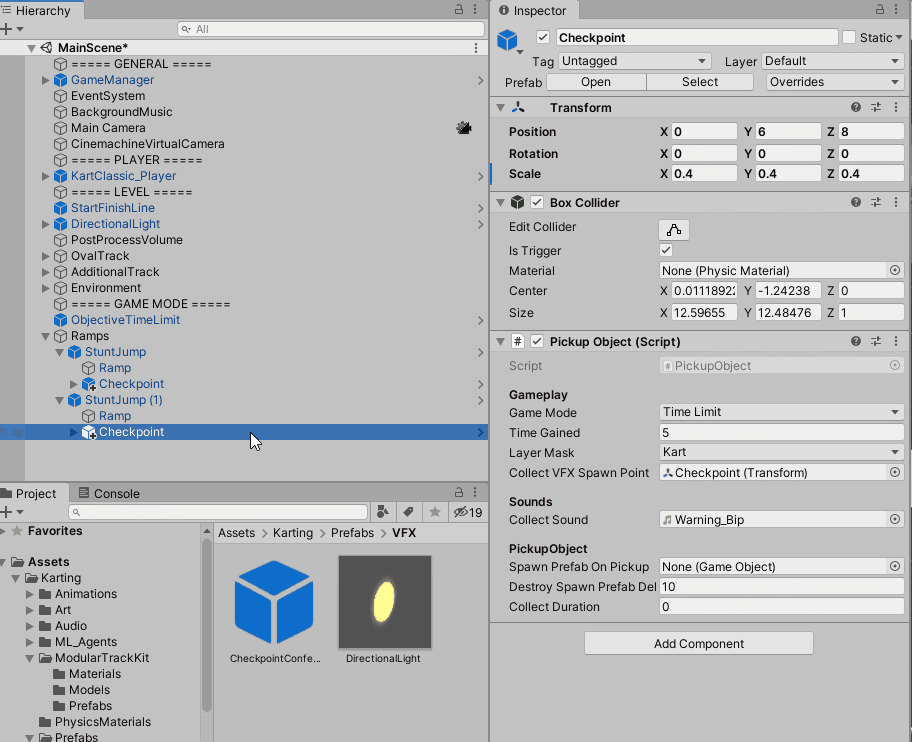Search by type in Project panel
The height and width of the screenshot is (742, 912).
pos(383,512)
